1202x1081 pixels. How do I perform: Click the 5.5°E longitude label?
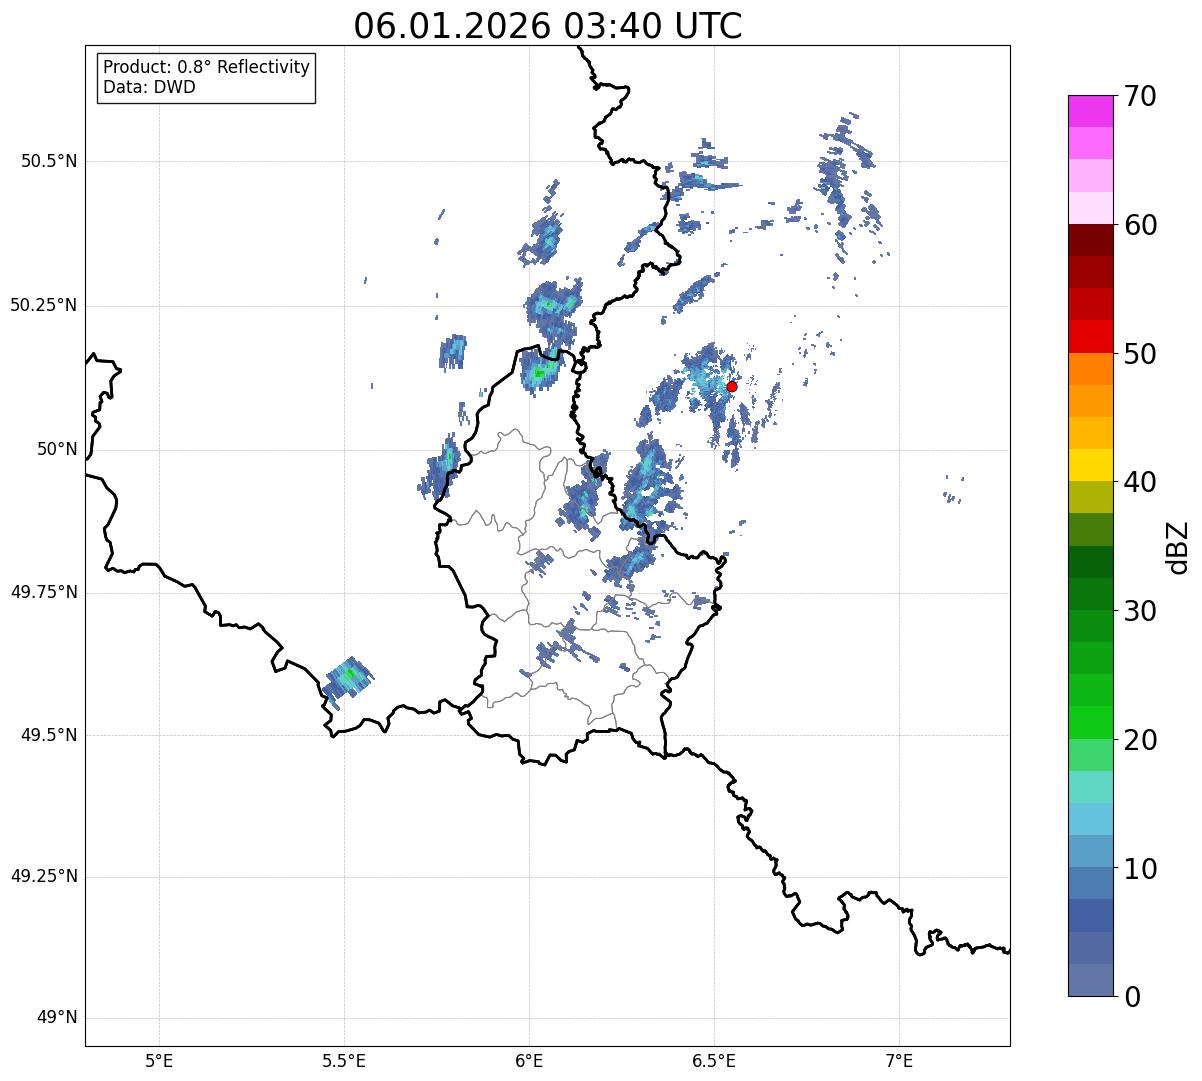pos(344,1062)
